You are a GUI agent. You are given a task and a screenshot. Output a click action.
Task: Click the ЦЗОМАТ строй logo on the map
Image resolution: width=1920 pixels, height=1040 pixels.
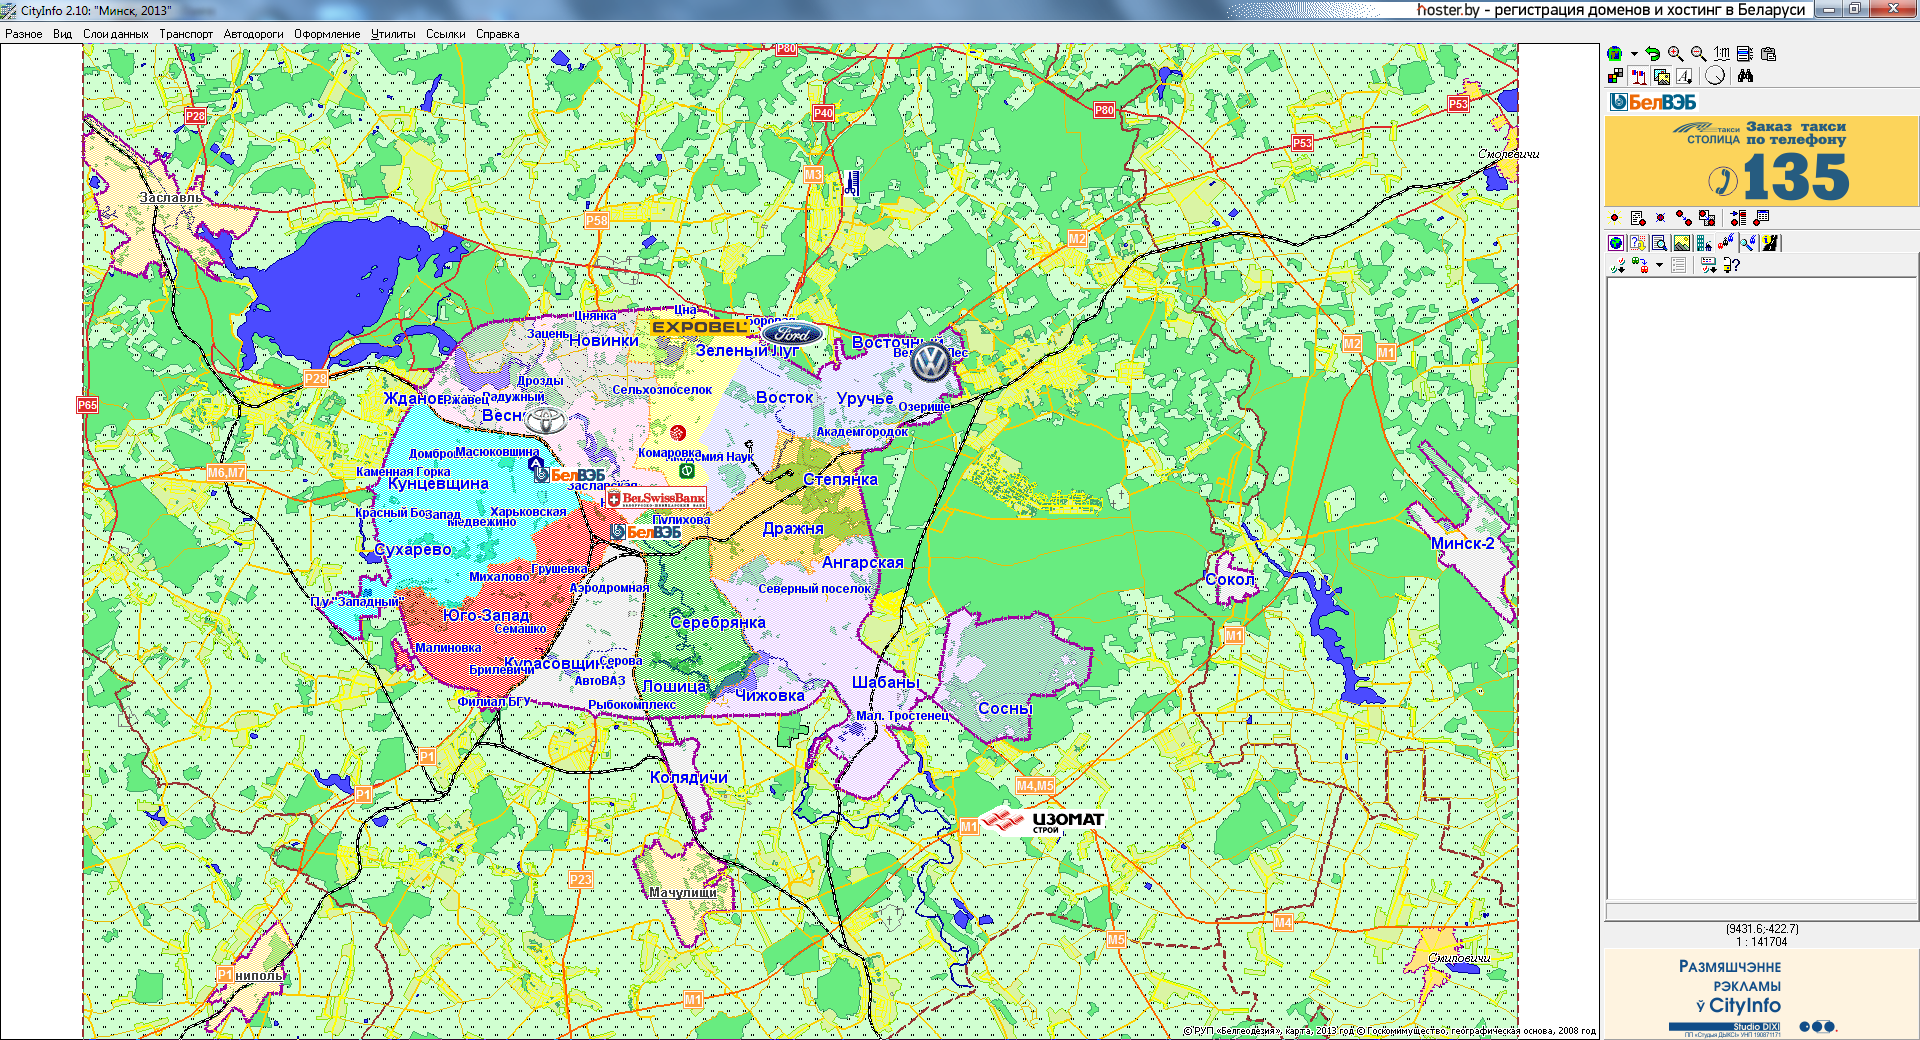(1044, 822)
